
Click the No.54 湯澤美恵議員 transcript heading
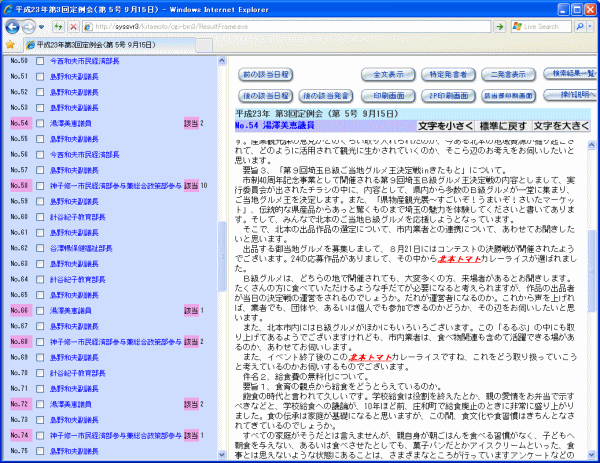pyautogui.click(x=275, y=126)
